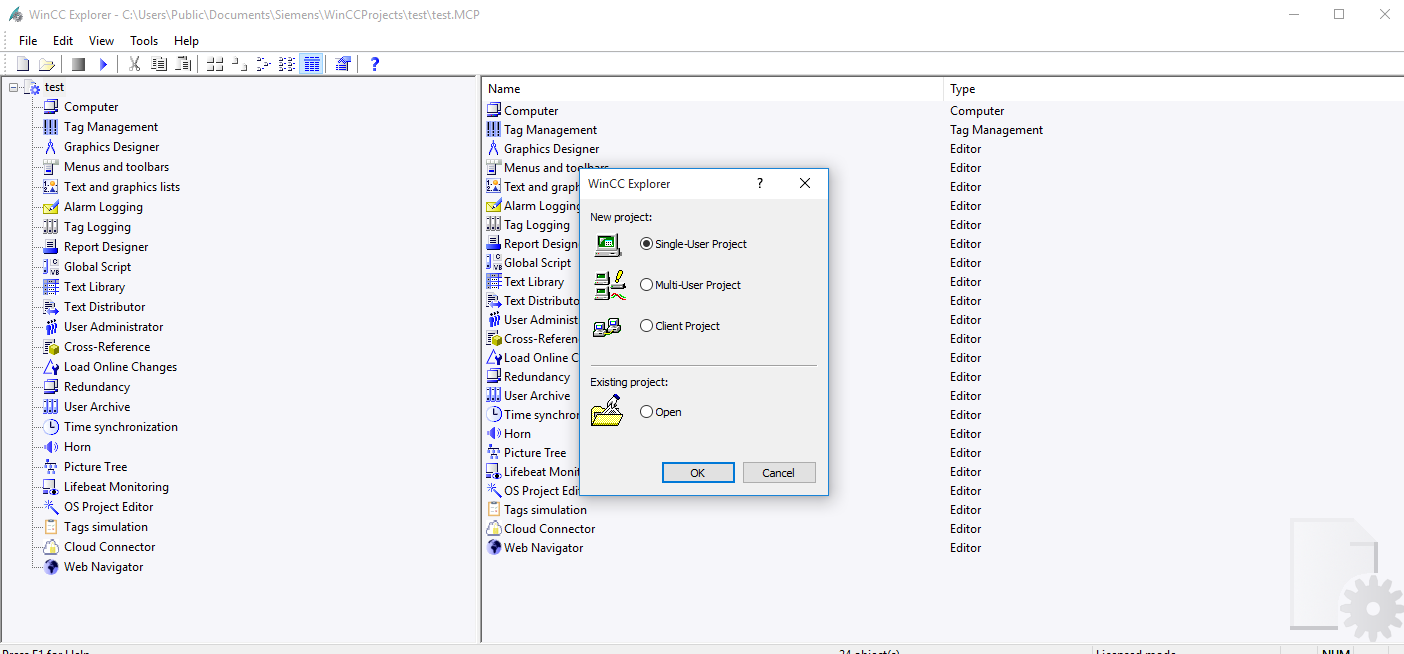Open the File menu
Screen dimensions: 1404x654
pyautogui.click(x=28, y=41)
